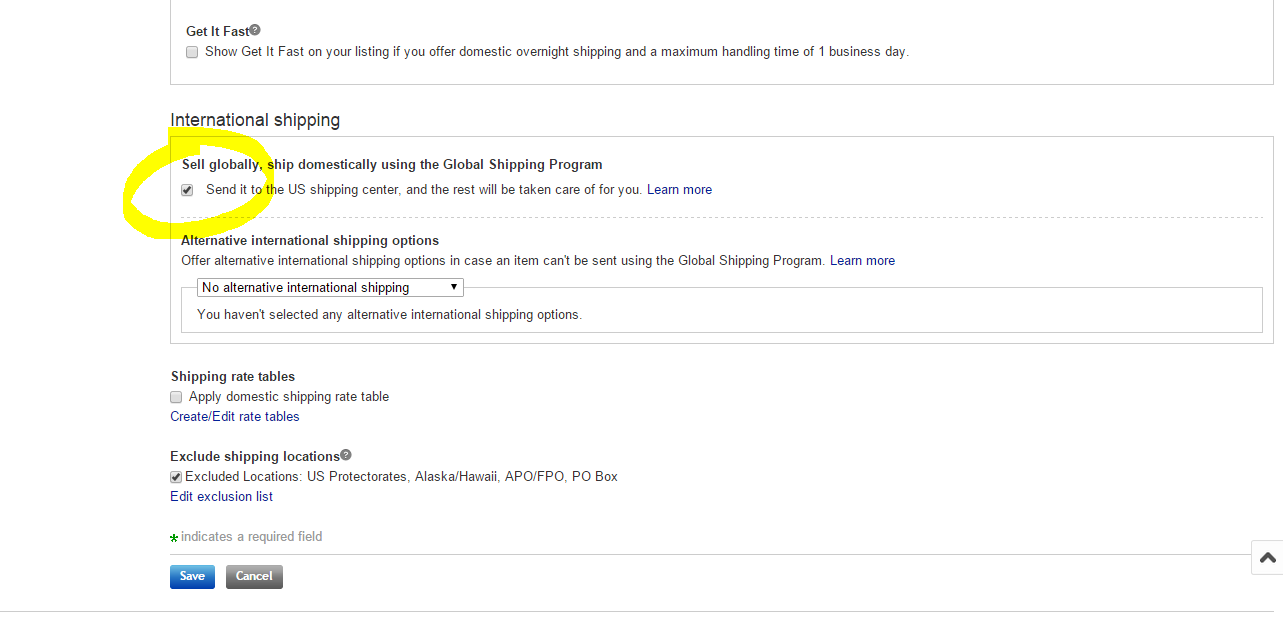
Task: Click the Shipping rate tables heading
Action: click(233, 376)
